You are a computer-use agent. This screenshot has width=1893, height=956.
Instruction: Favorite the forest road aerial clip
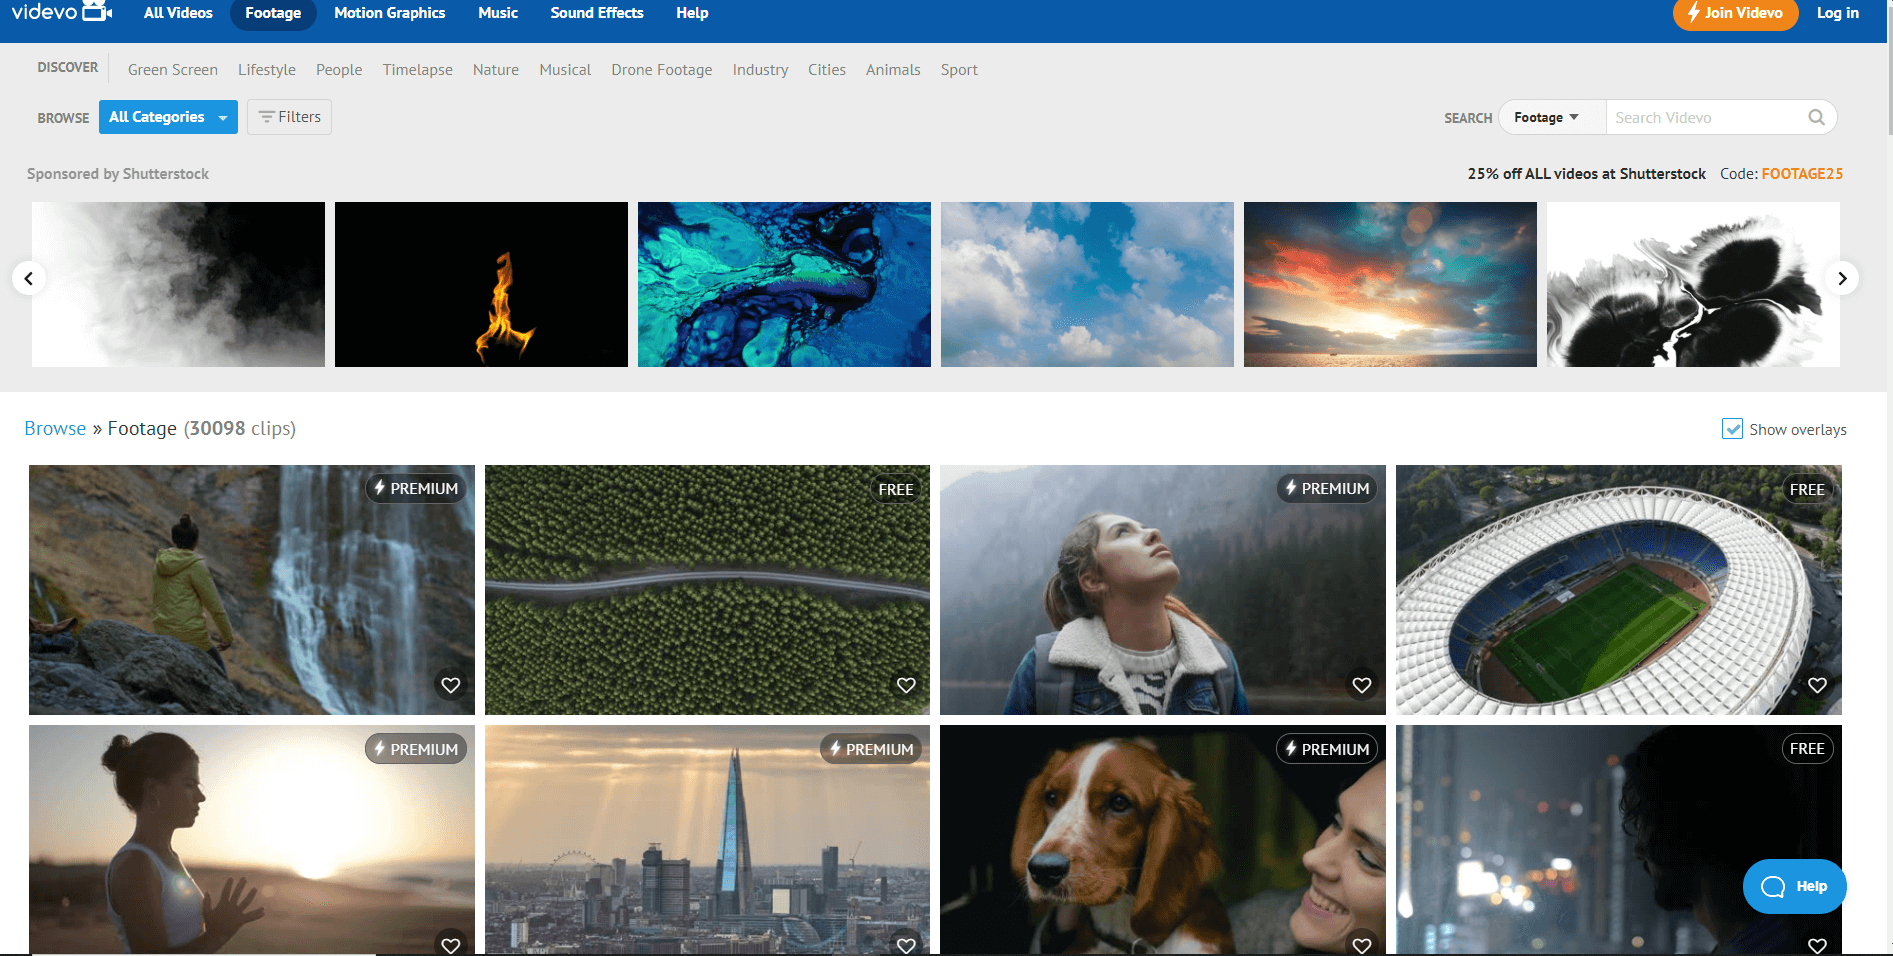tap(906, 684)
